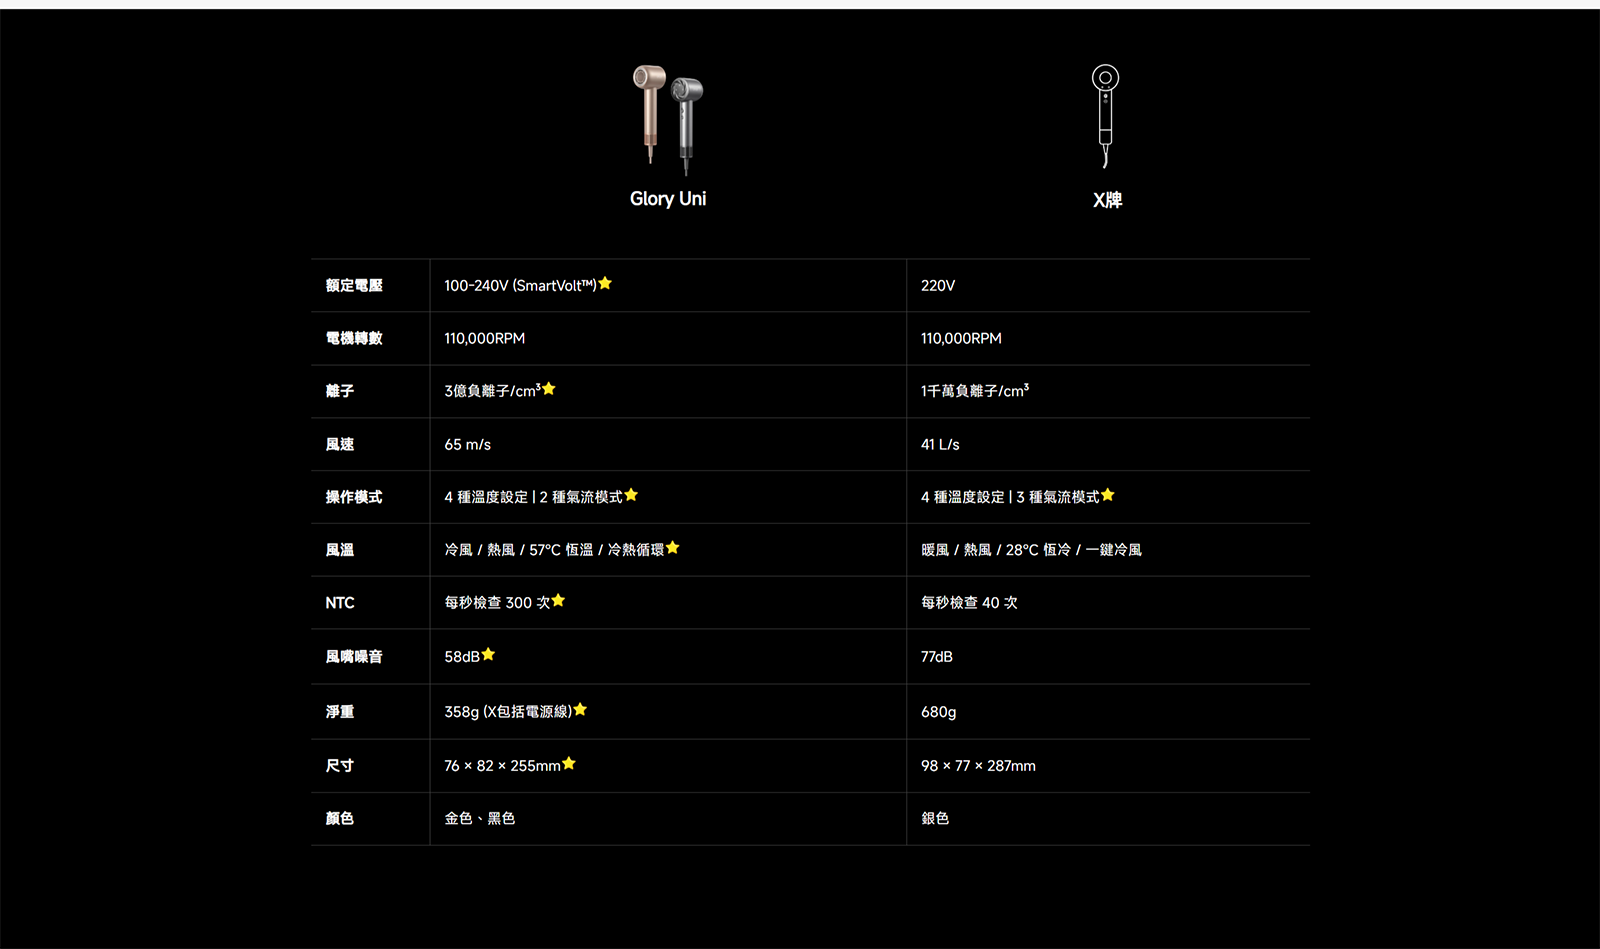This screenshot has width=1600, height=949.
Task: Click the star beside 冷熱循環
Action: point(673,547)
